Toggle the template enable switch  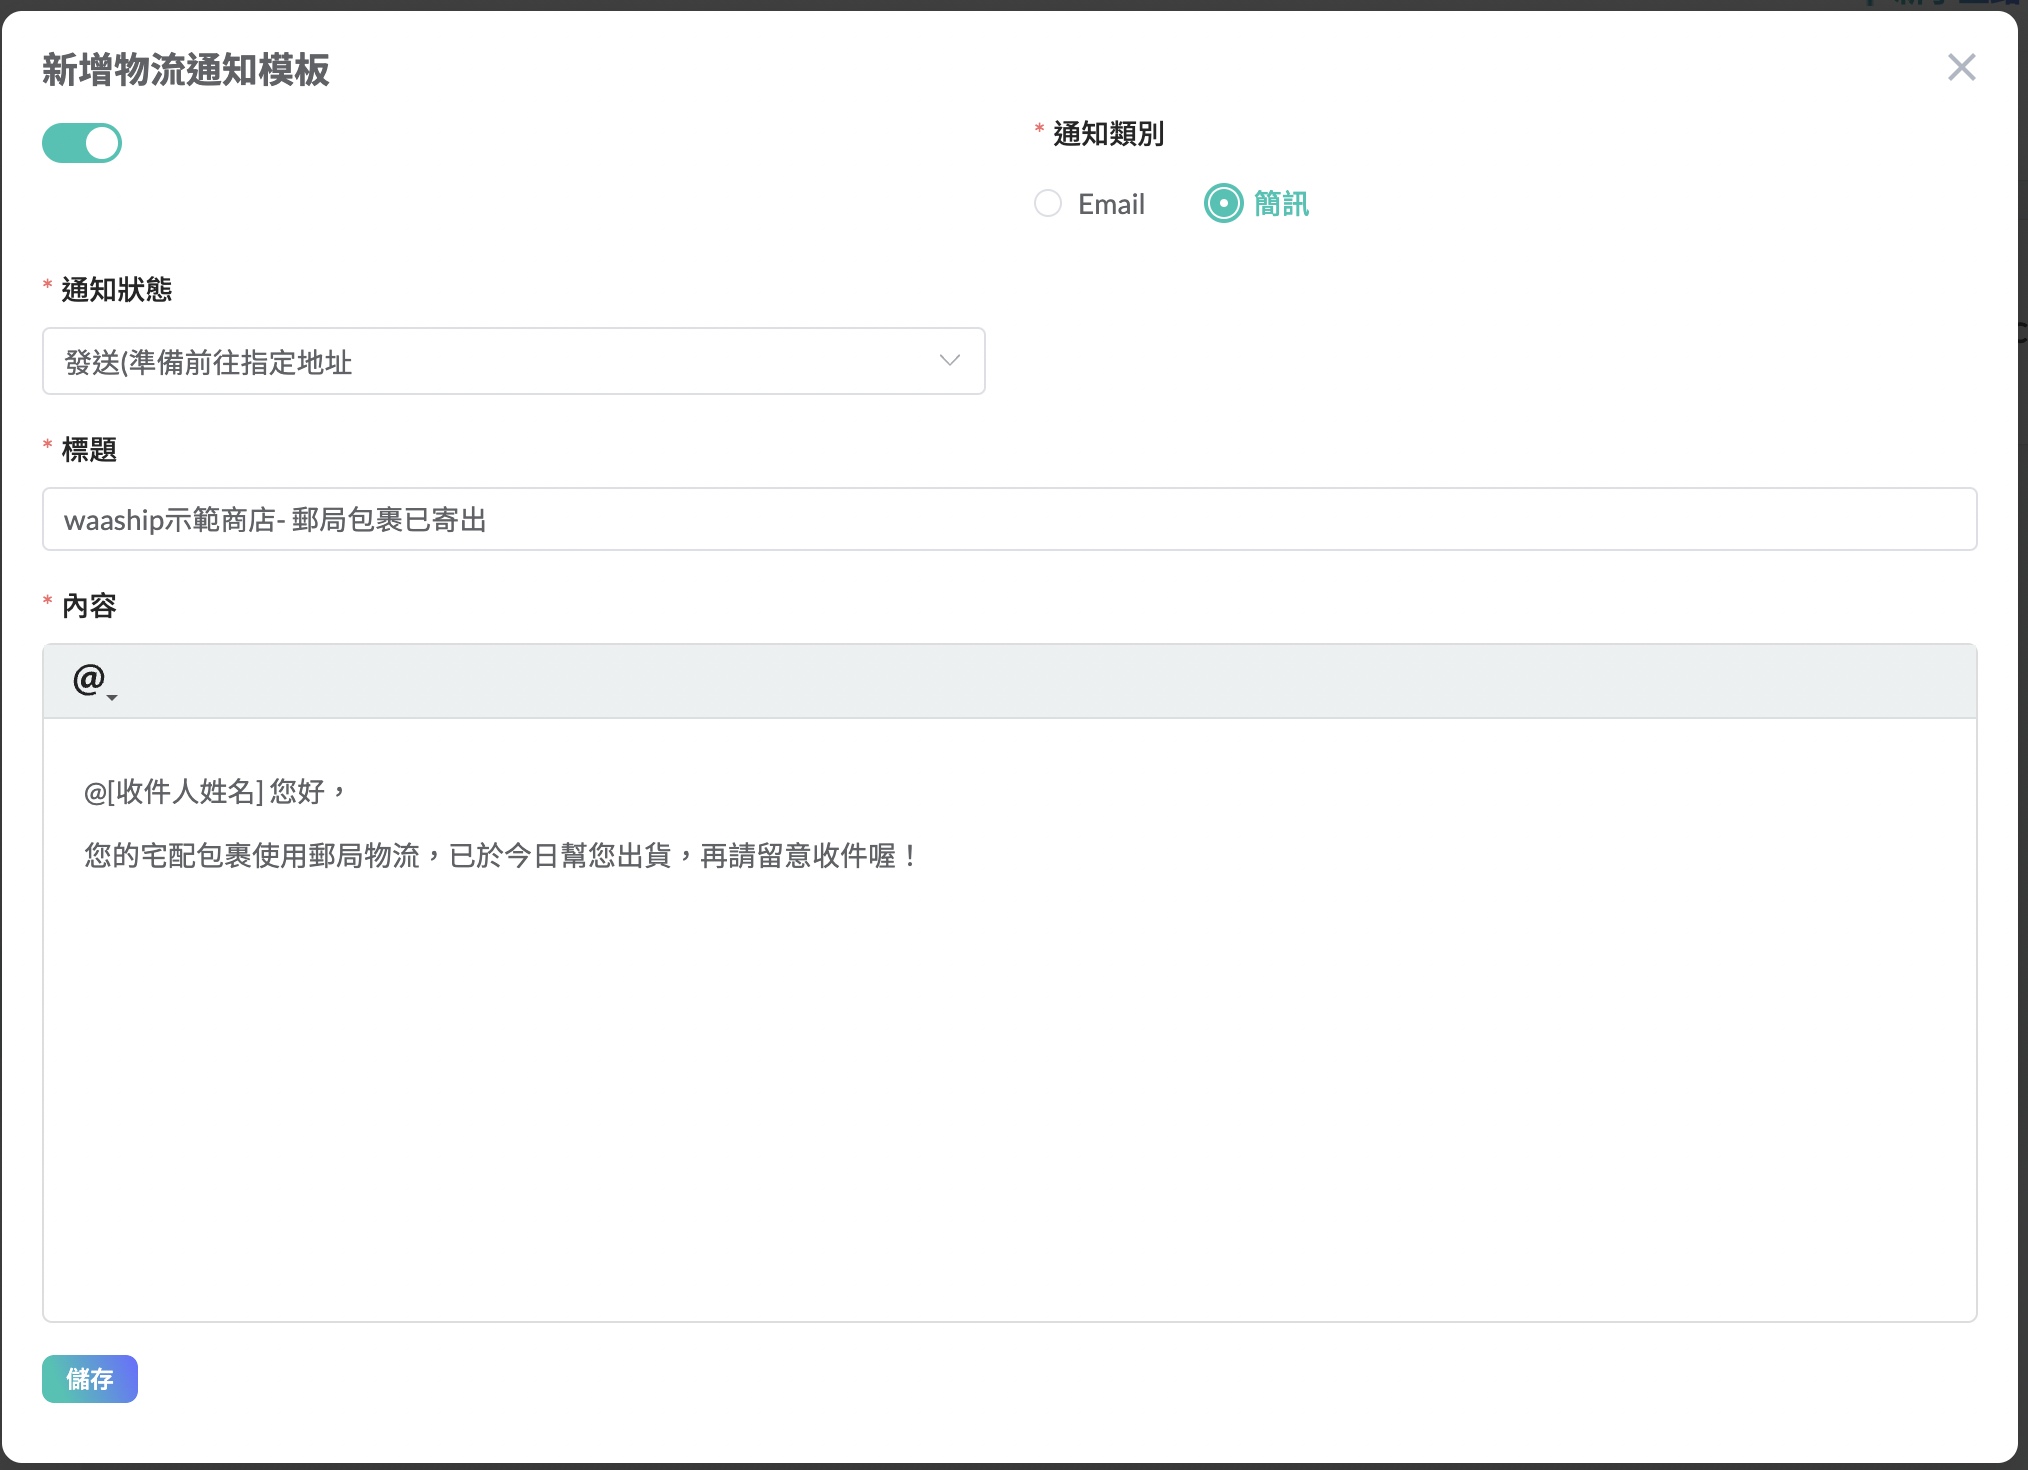[82, 143]
